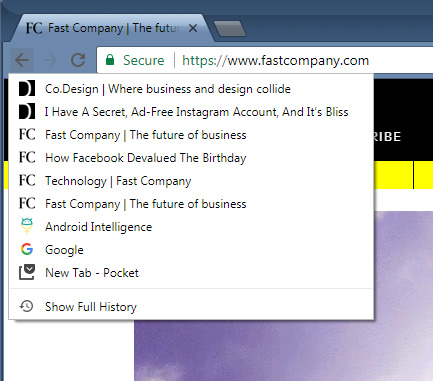Close the Fast Company tab

[x=193, y=28]
